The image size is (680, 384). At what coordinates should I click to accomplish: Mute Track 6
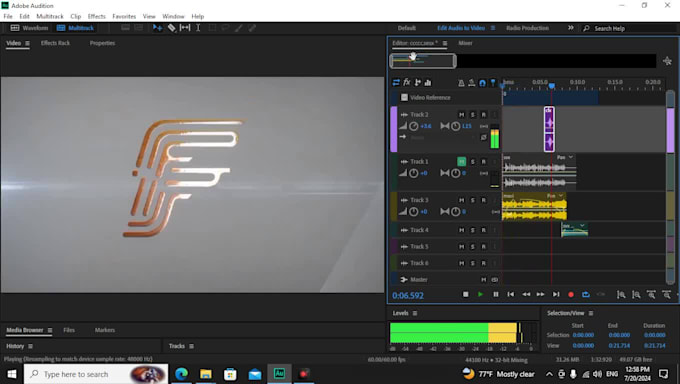461,263
